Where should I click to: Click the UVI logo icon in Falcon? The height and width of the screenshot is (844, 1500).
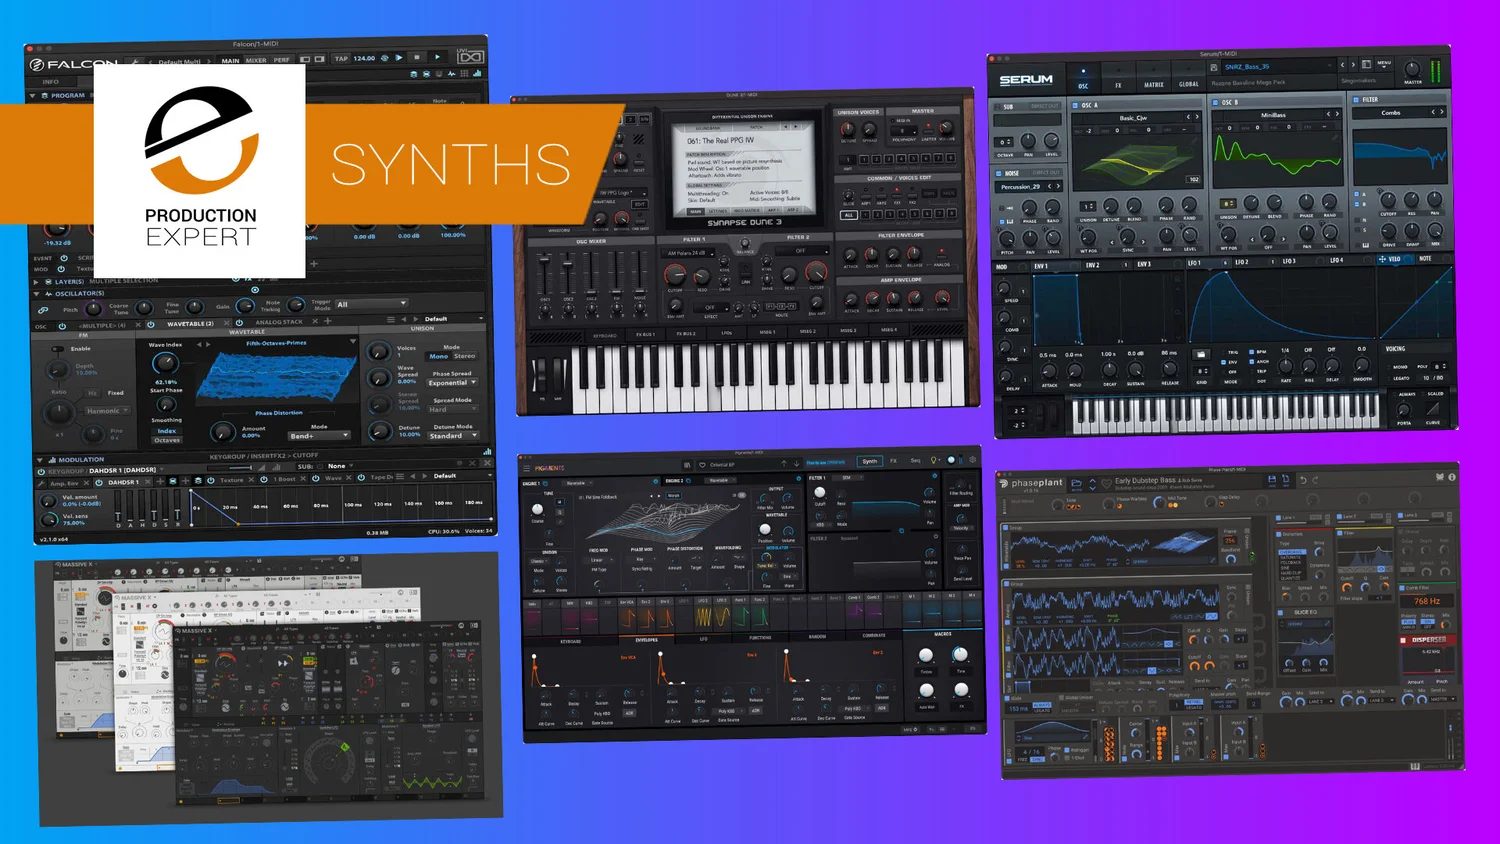[x=470, y=57]
